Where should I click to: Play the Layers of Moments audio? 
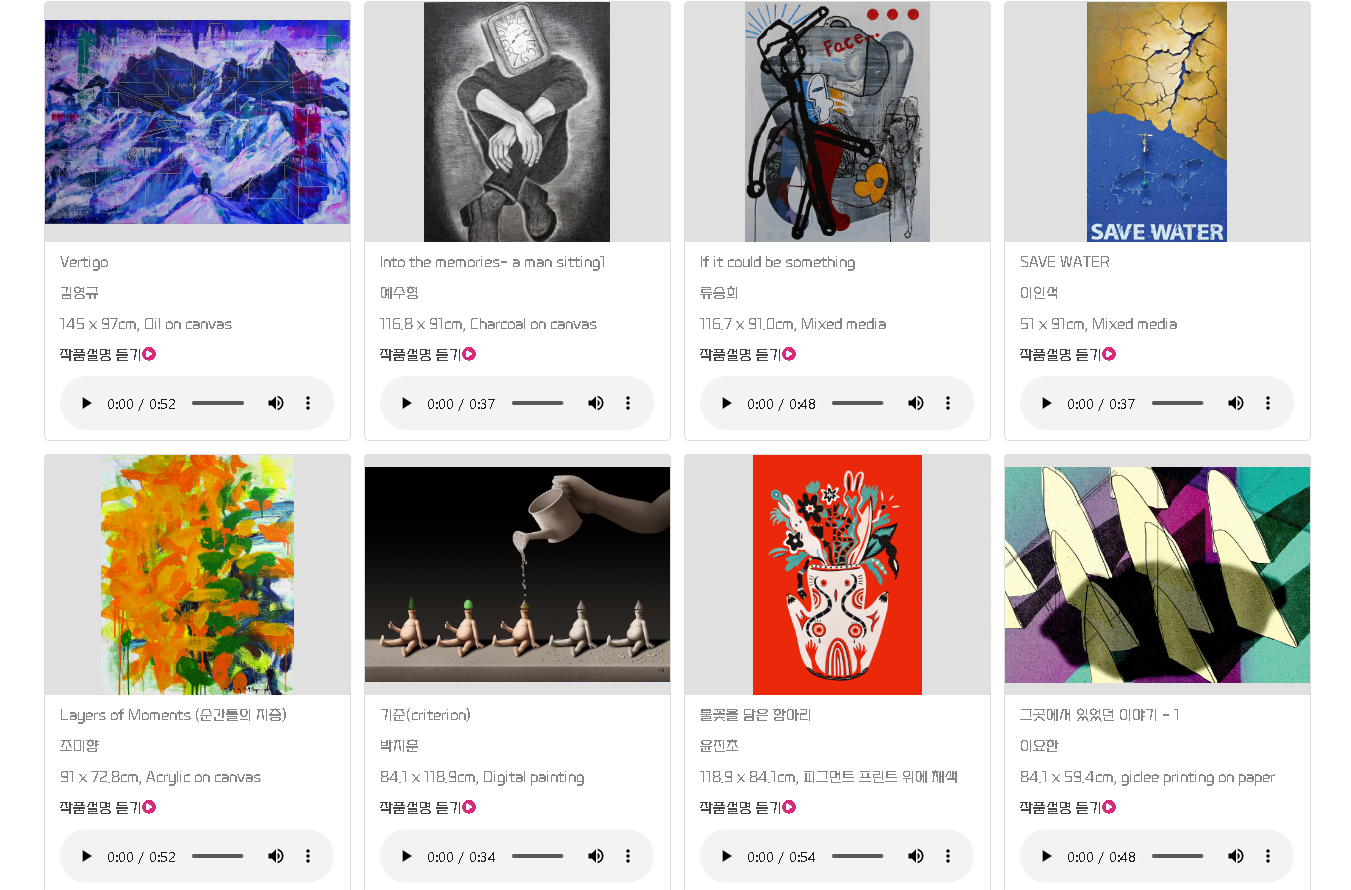[x=87, y=856]
